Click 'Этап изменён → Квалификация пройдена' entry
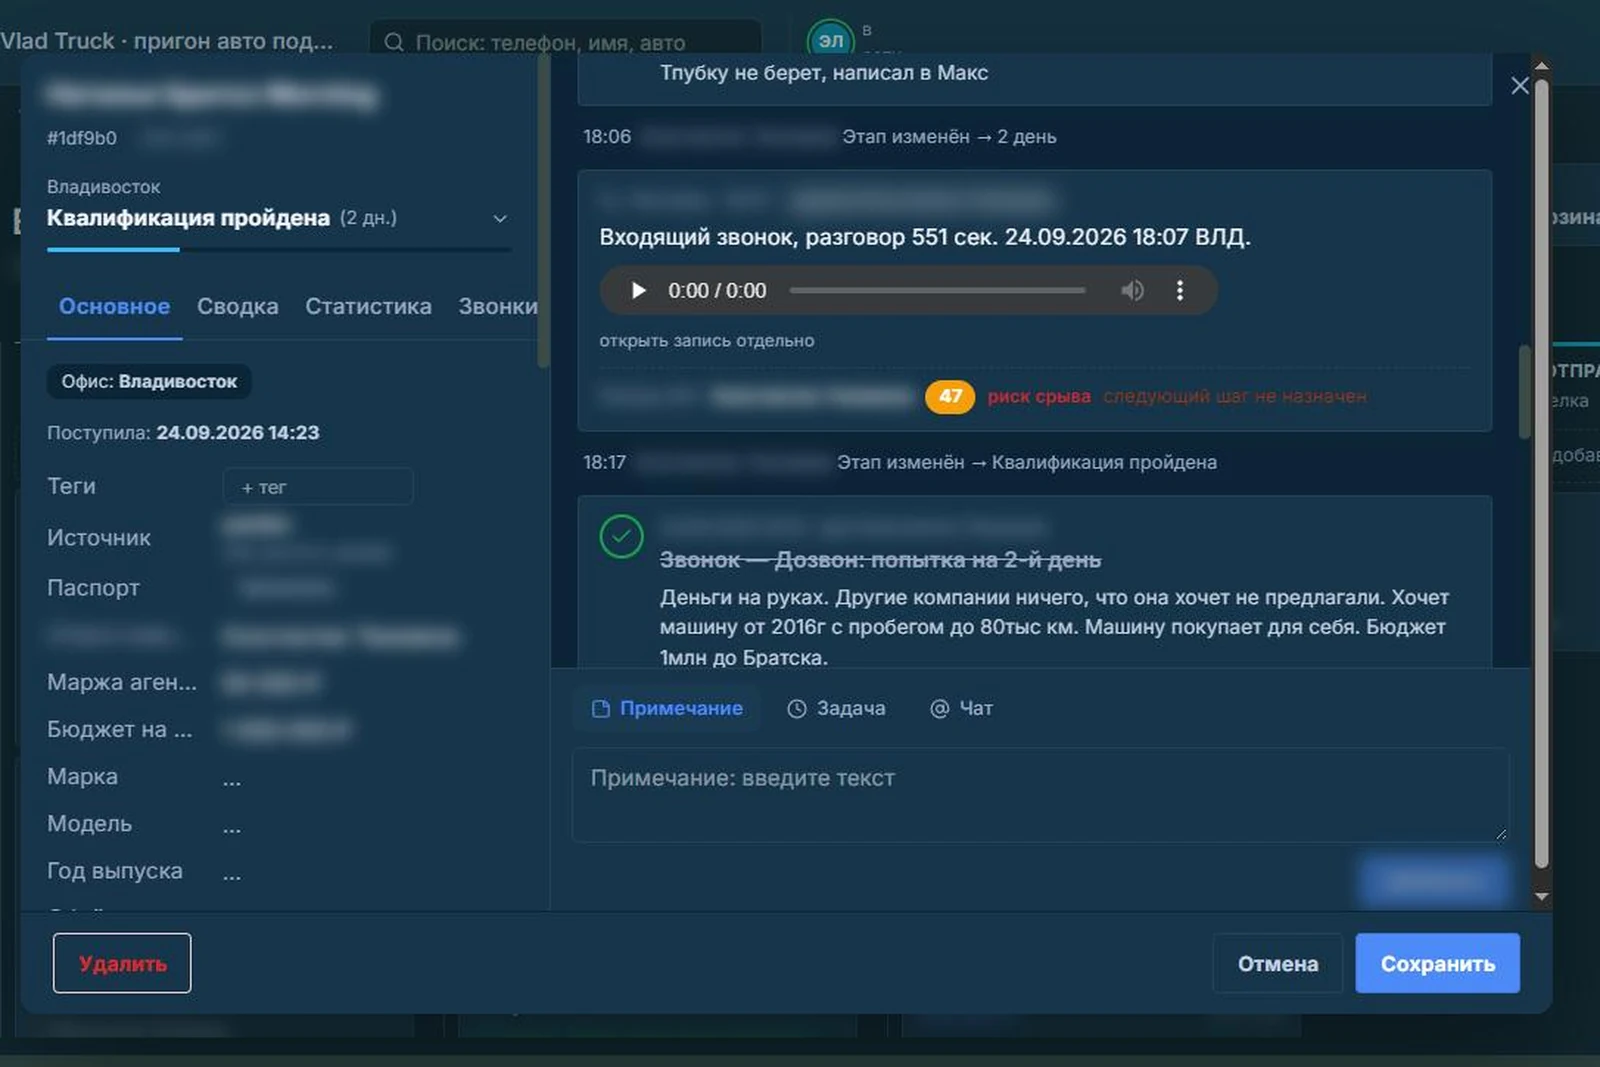 coord(1027,462)
